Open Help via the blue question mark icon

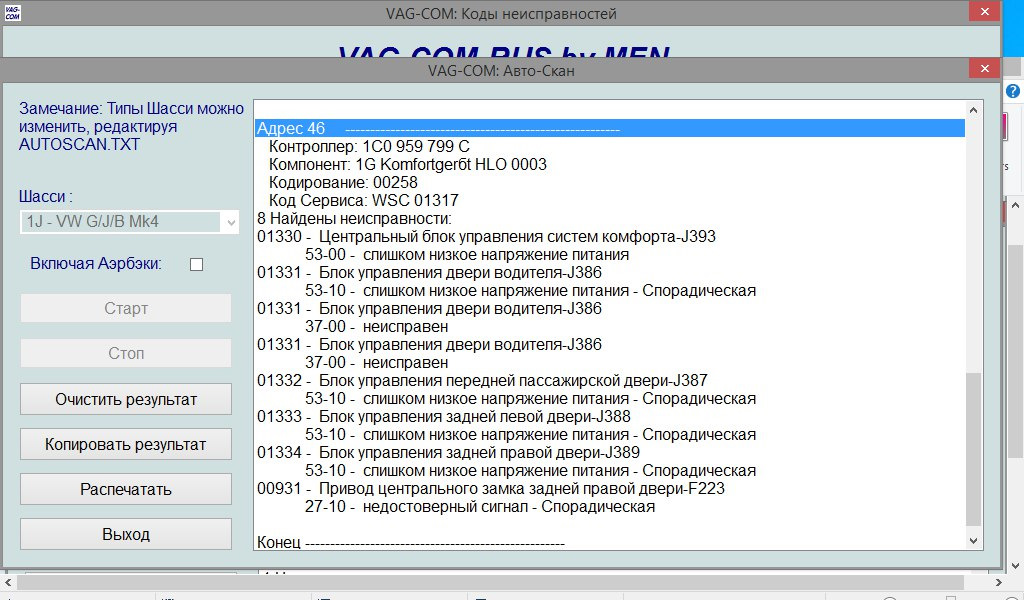pos(1014,90)
